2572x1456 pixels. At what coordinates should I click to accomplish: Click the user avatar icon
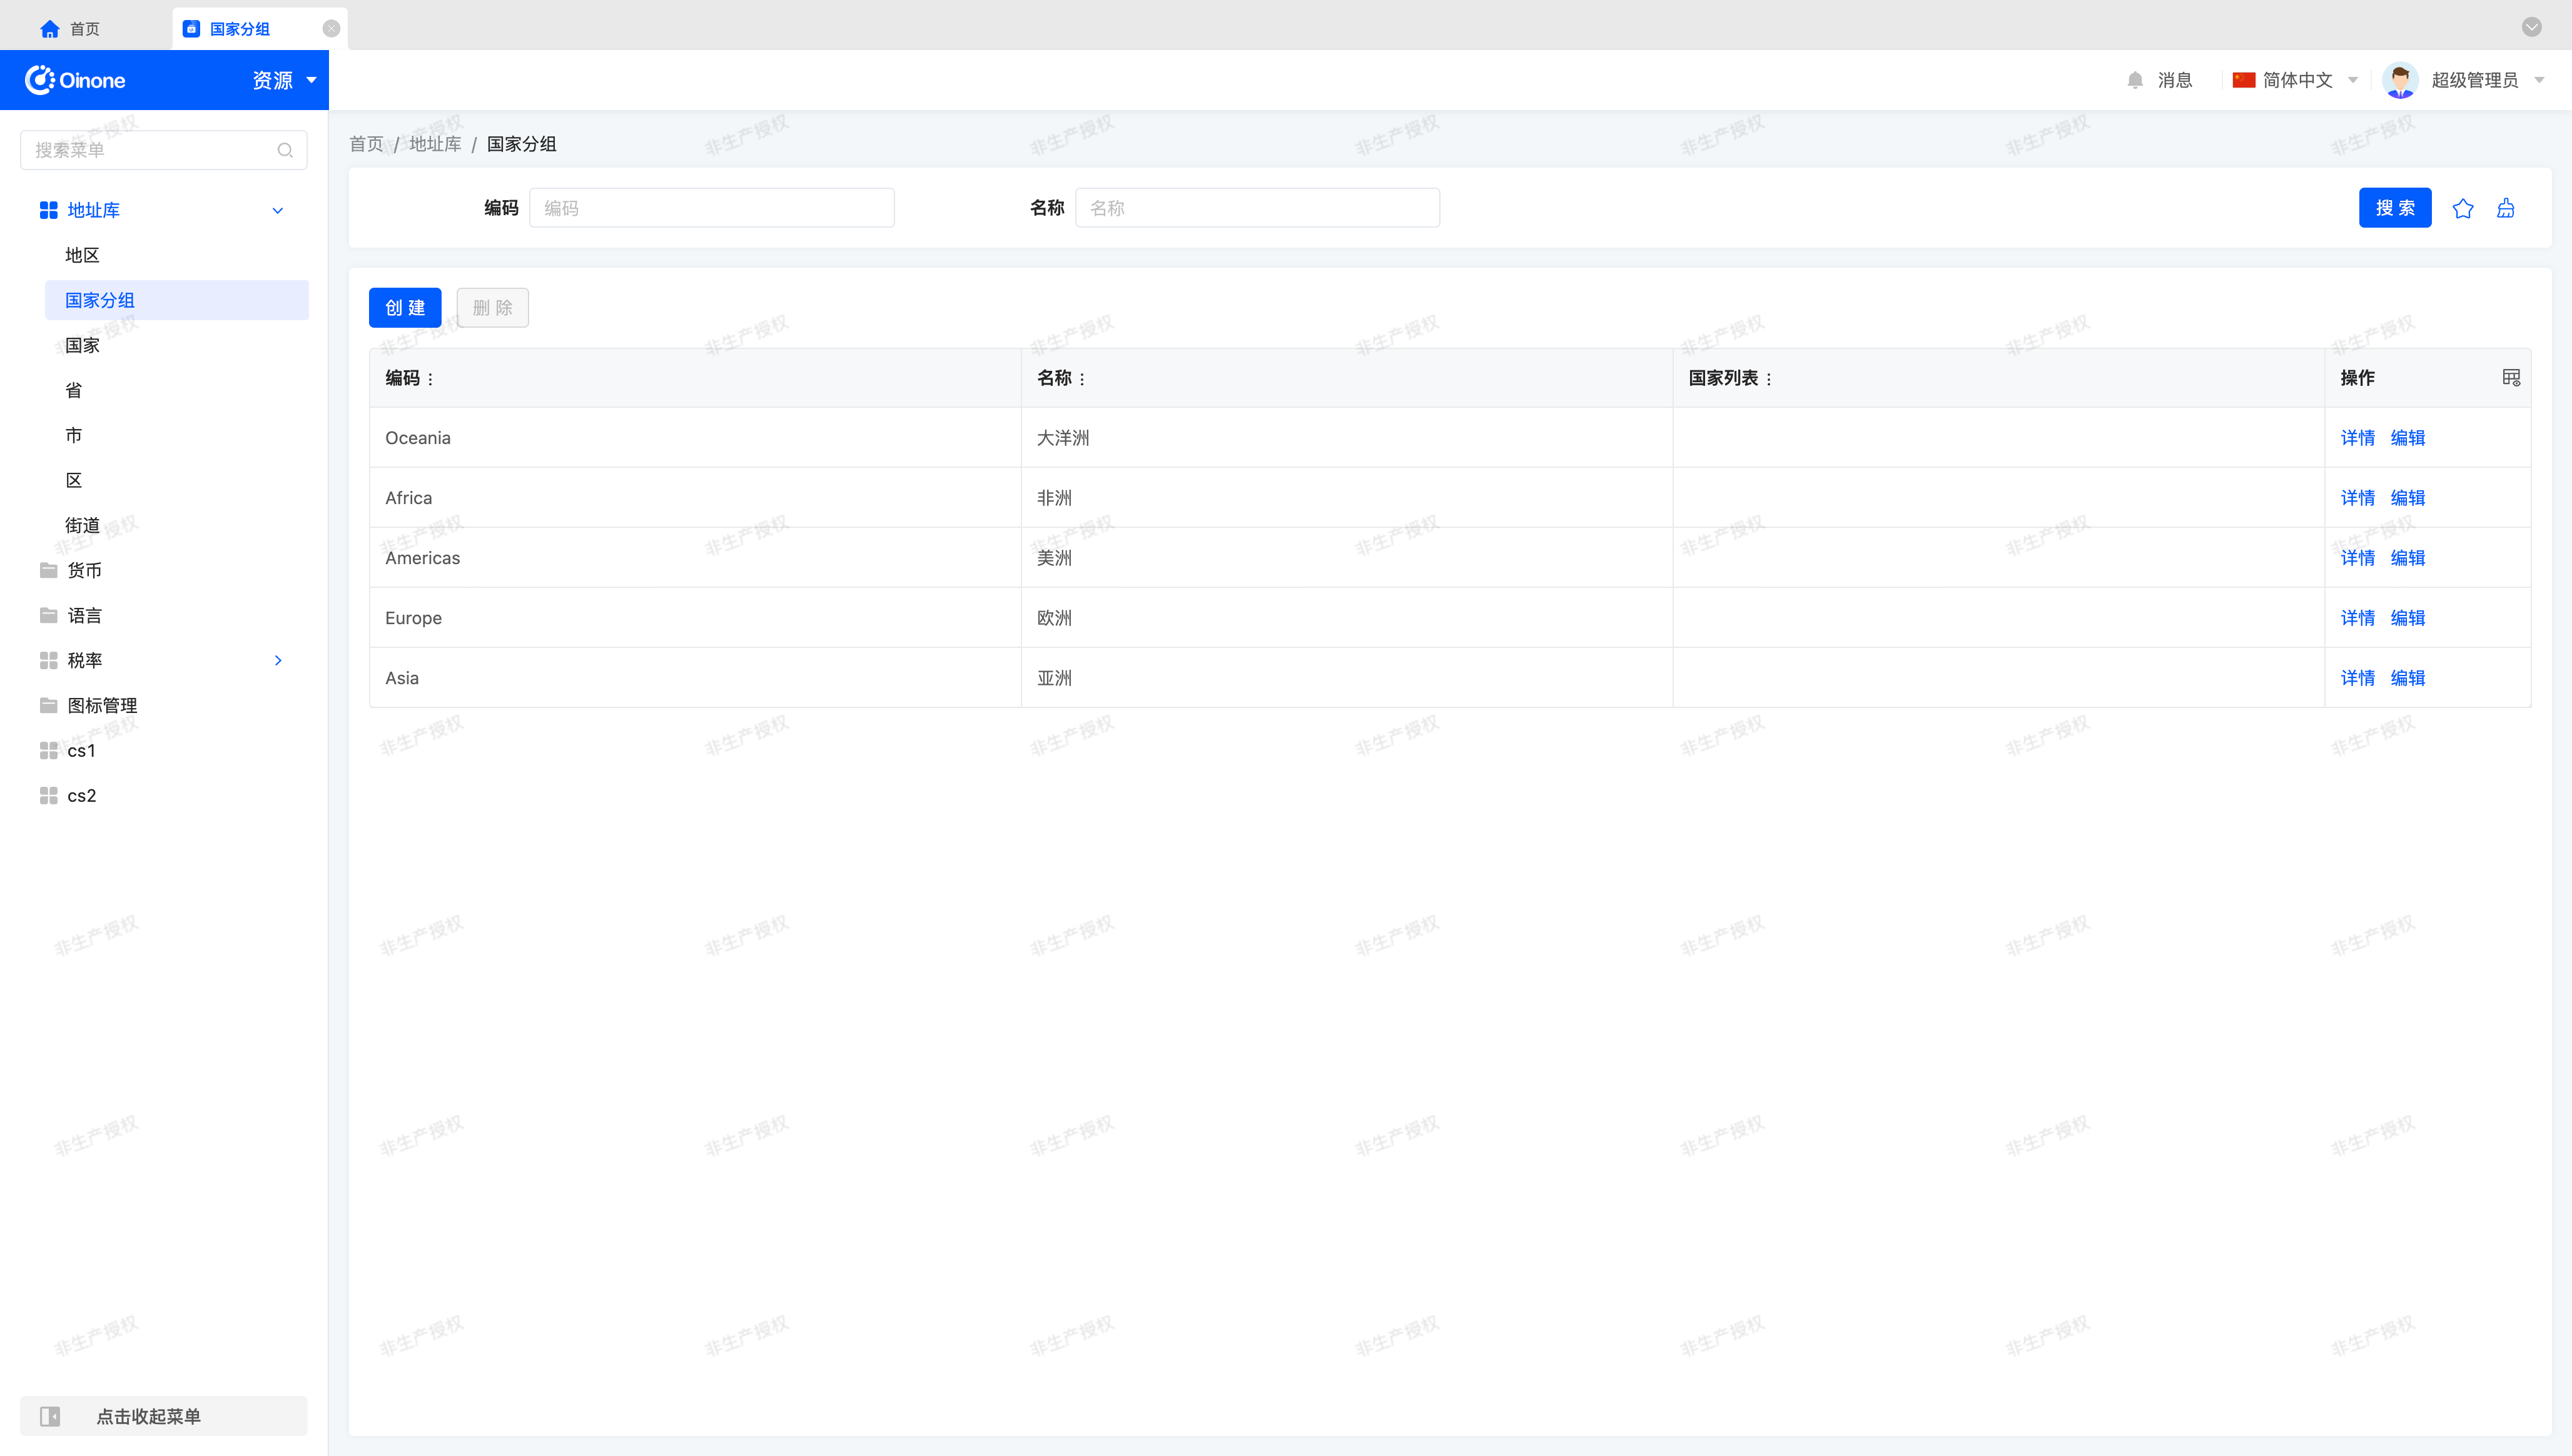point(2400,80)
